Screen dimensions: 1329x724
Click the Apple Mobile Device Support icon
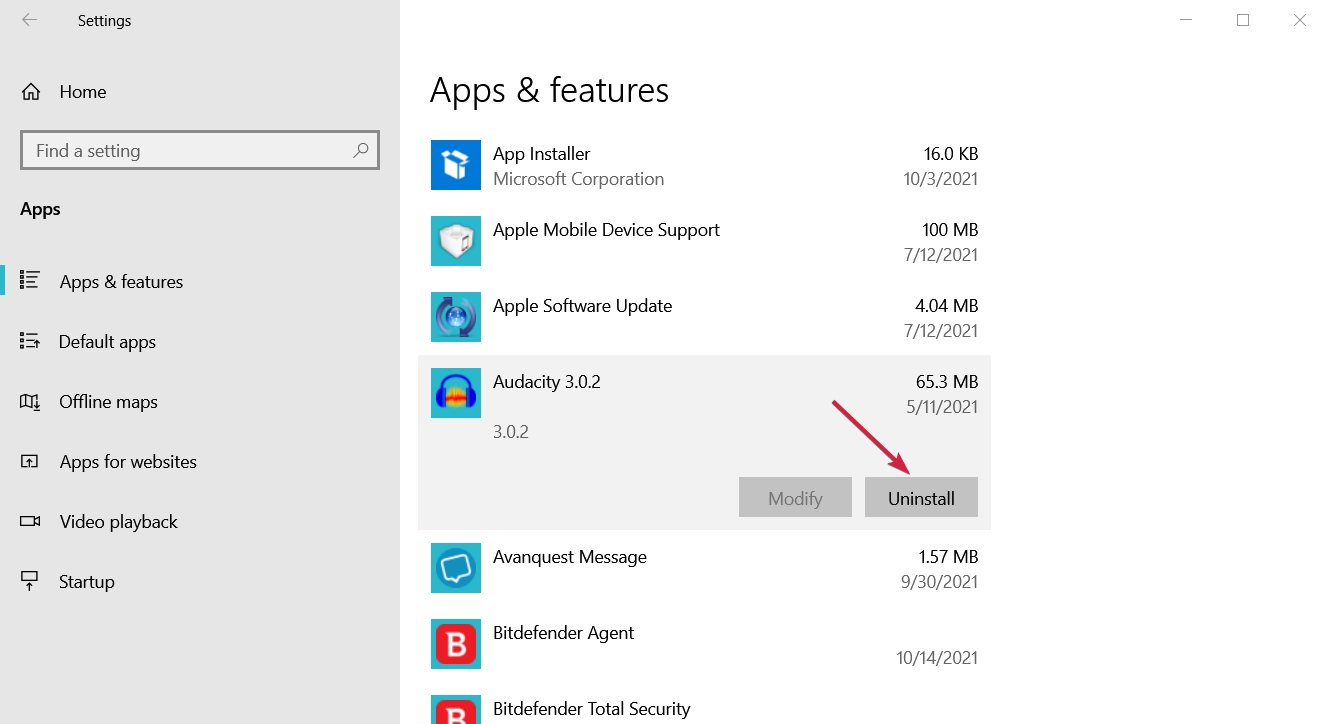click(456, 241)
